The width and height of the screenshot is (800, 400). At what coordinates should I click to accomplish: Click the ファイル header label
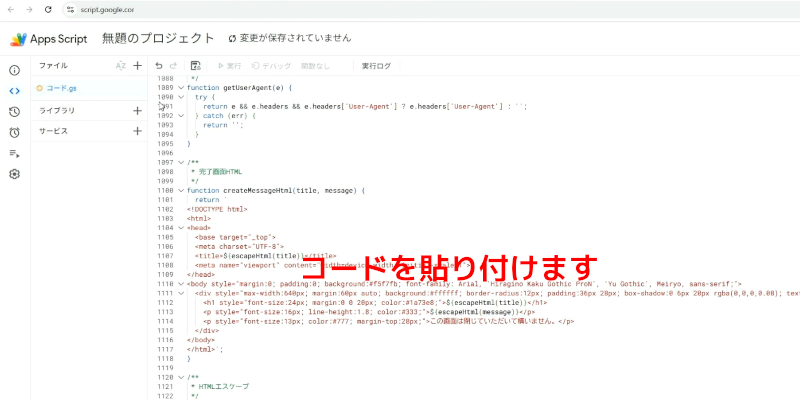54,66
